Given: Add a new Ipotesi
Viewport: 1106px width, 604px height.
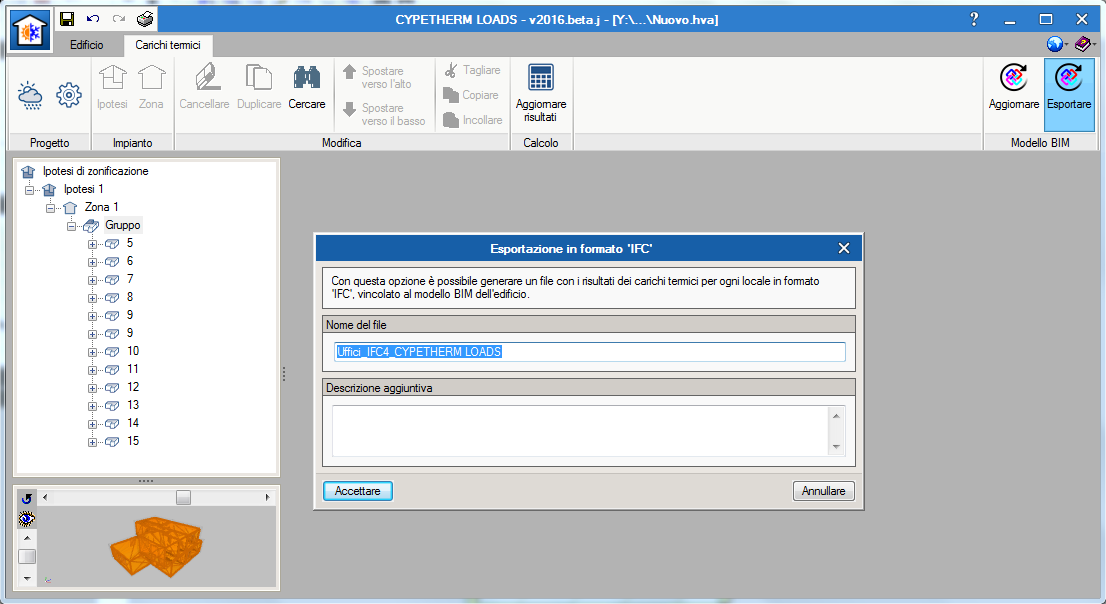Looking at the screenshot, I should pos(112,87).
